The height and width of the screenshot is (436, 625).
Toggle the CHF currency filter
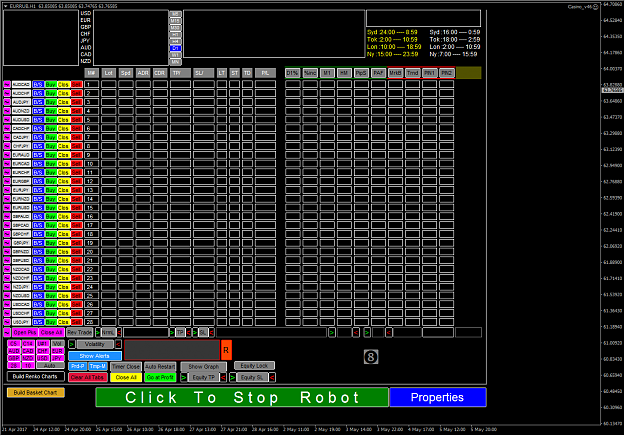(42, 351)
